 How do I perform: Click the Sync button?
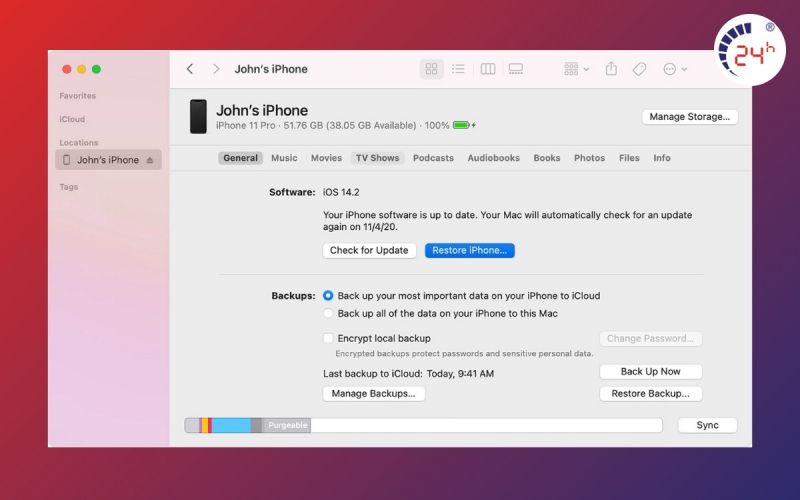coord(707,426)
